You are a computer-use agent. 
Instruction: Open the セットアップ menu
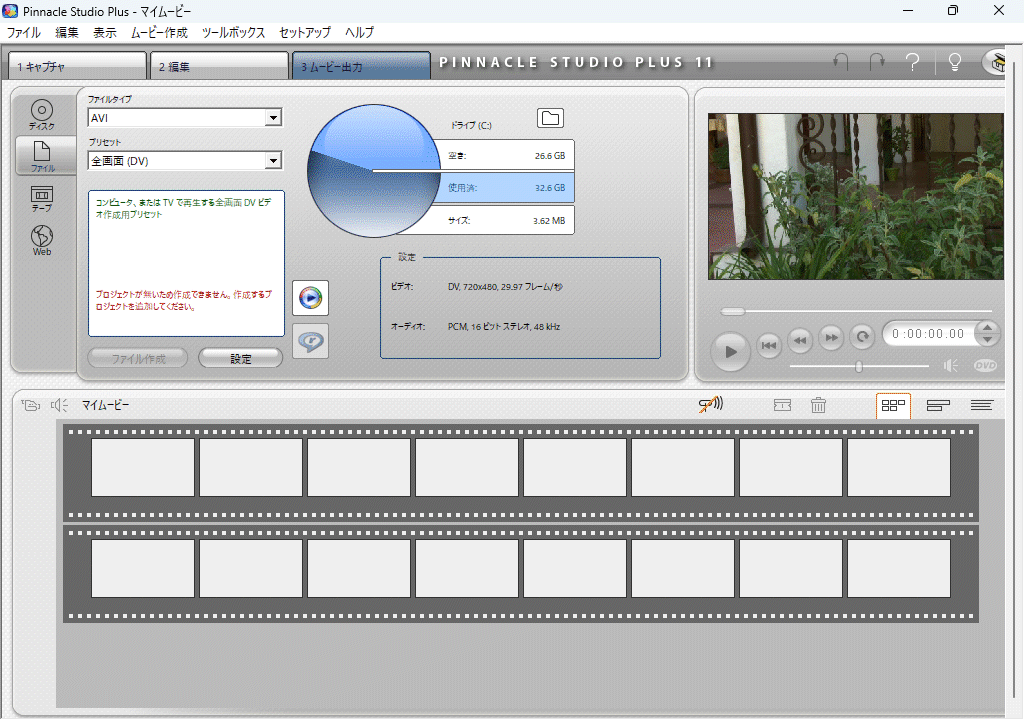pyautogui.click(x=305, y=33)
